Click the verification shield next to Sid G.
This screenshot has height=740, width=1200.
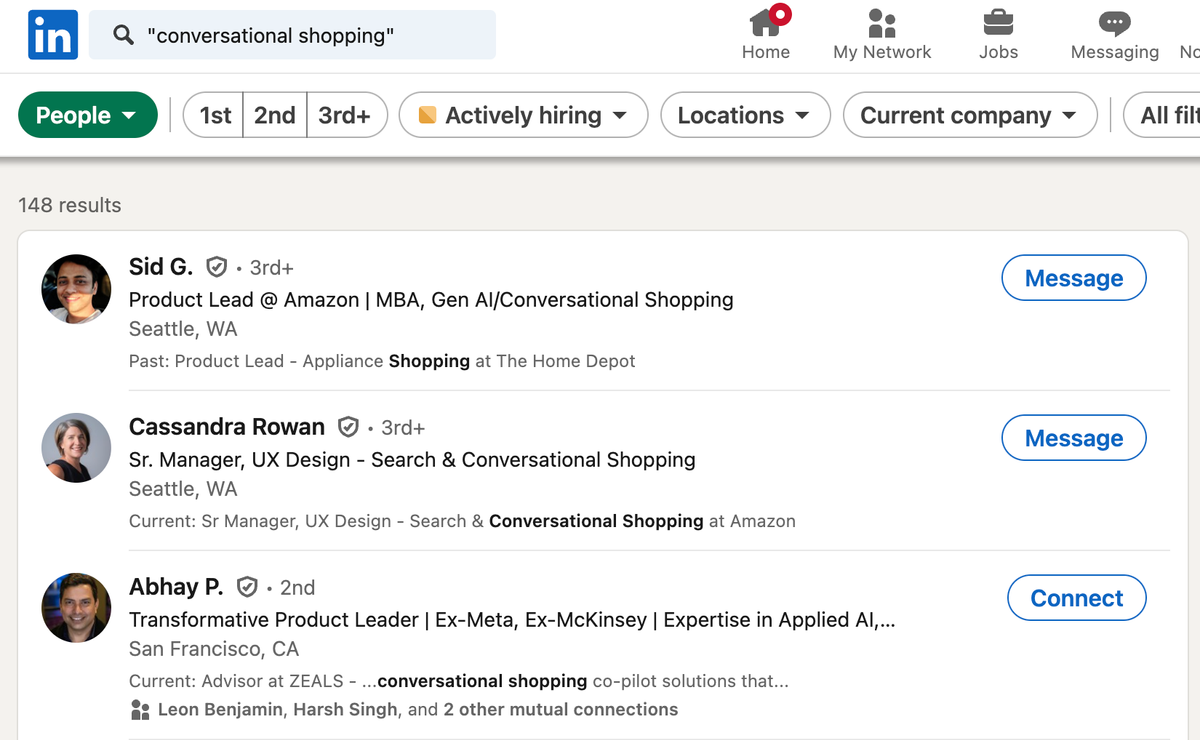click(216, 267)
